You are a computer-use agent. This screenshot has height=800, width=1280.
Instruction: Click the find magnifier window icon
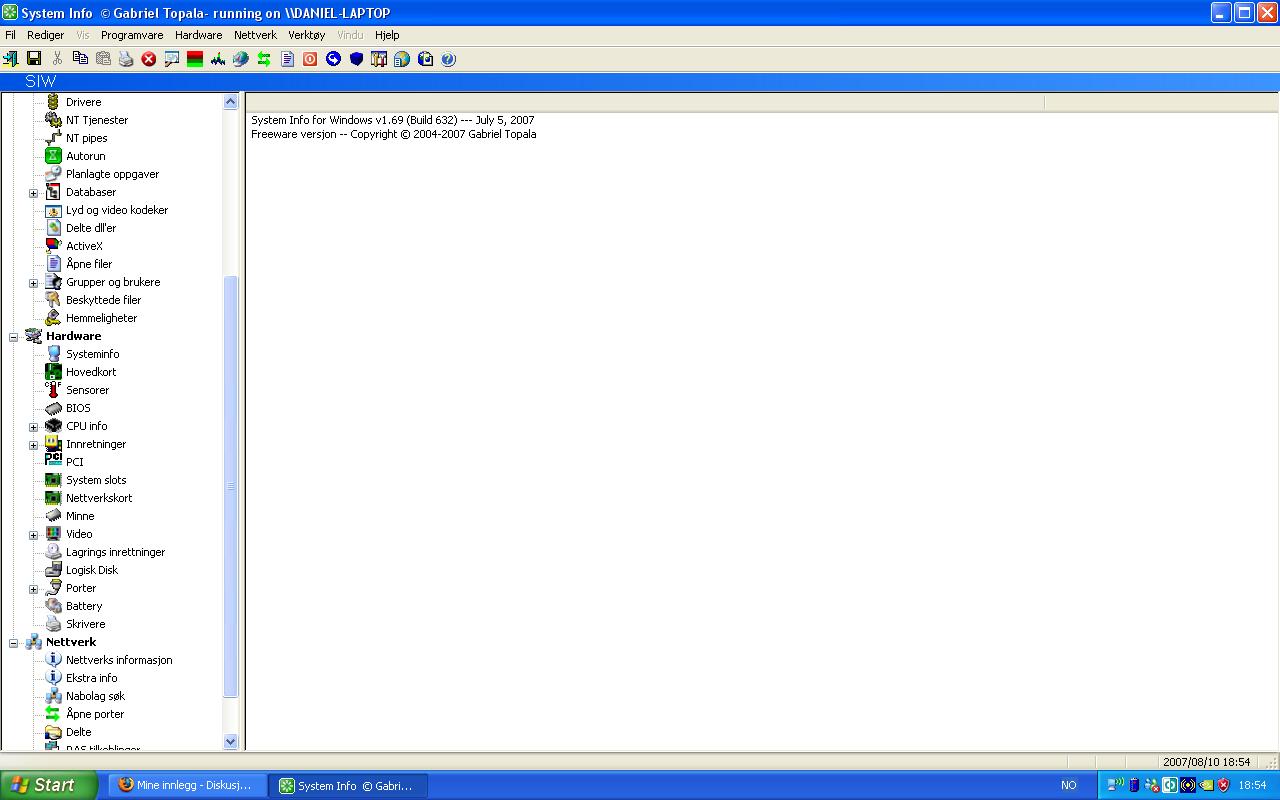click(172, 59)
